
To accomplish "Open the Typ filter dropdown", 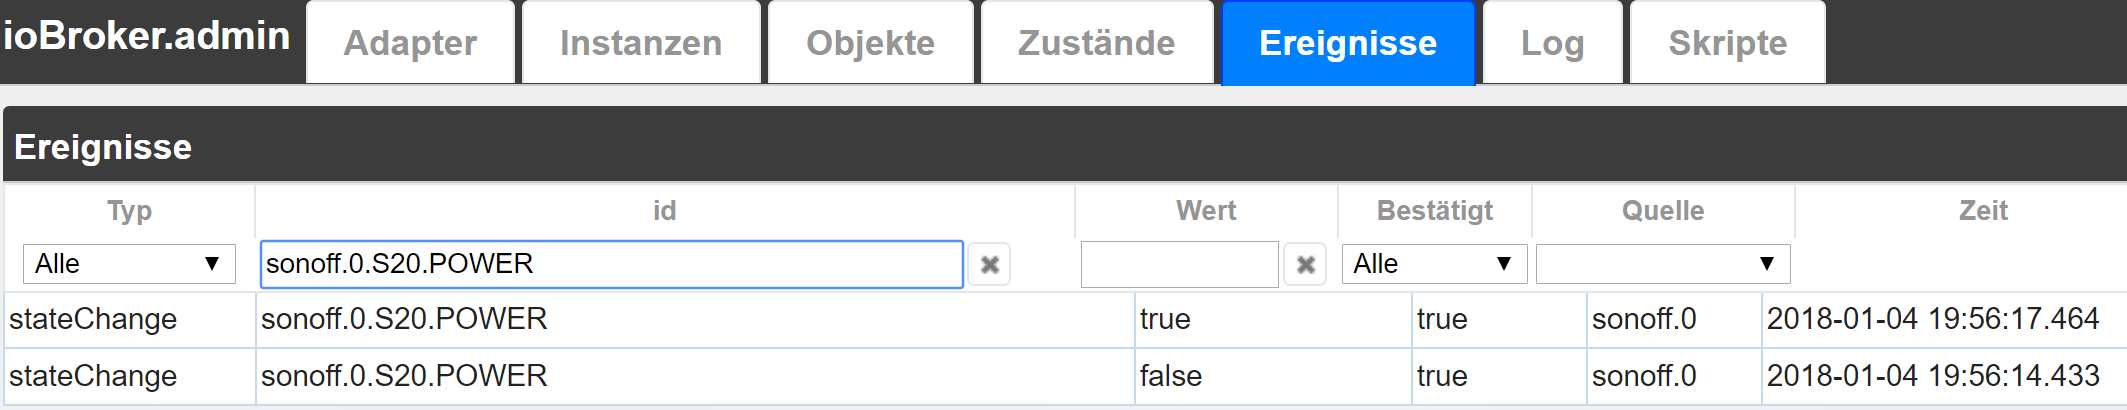I will point(129,264).
